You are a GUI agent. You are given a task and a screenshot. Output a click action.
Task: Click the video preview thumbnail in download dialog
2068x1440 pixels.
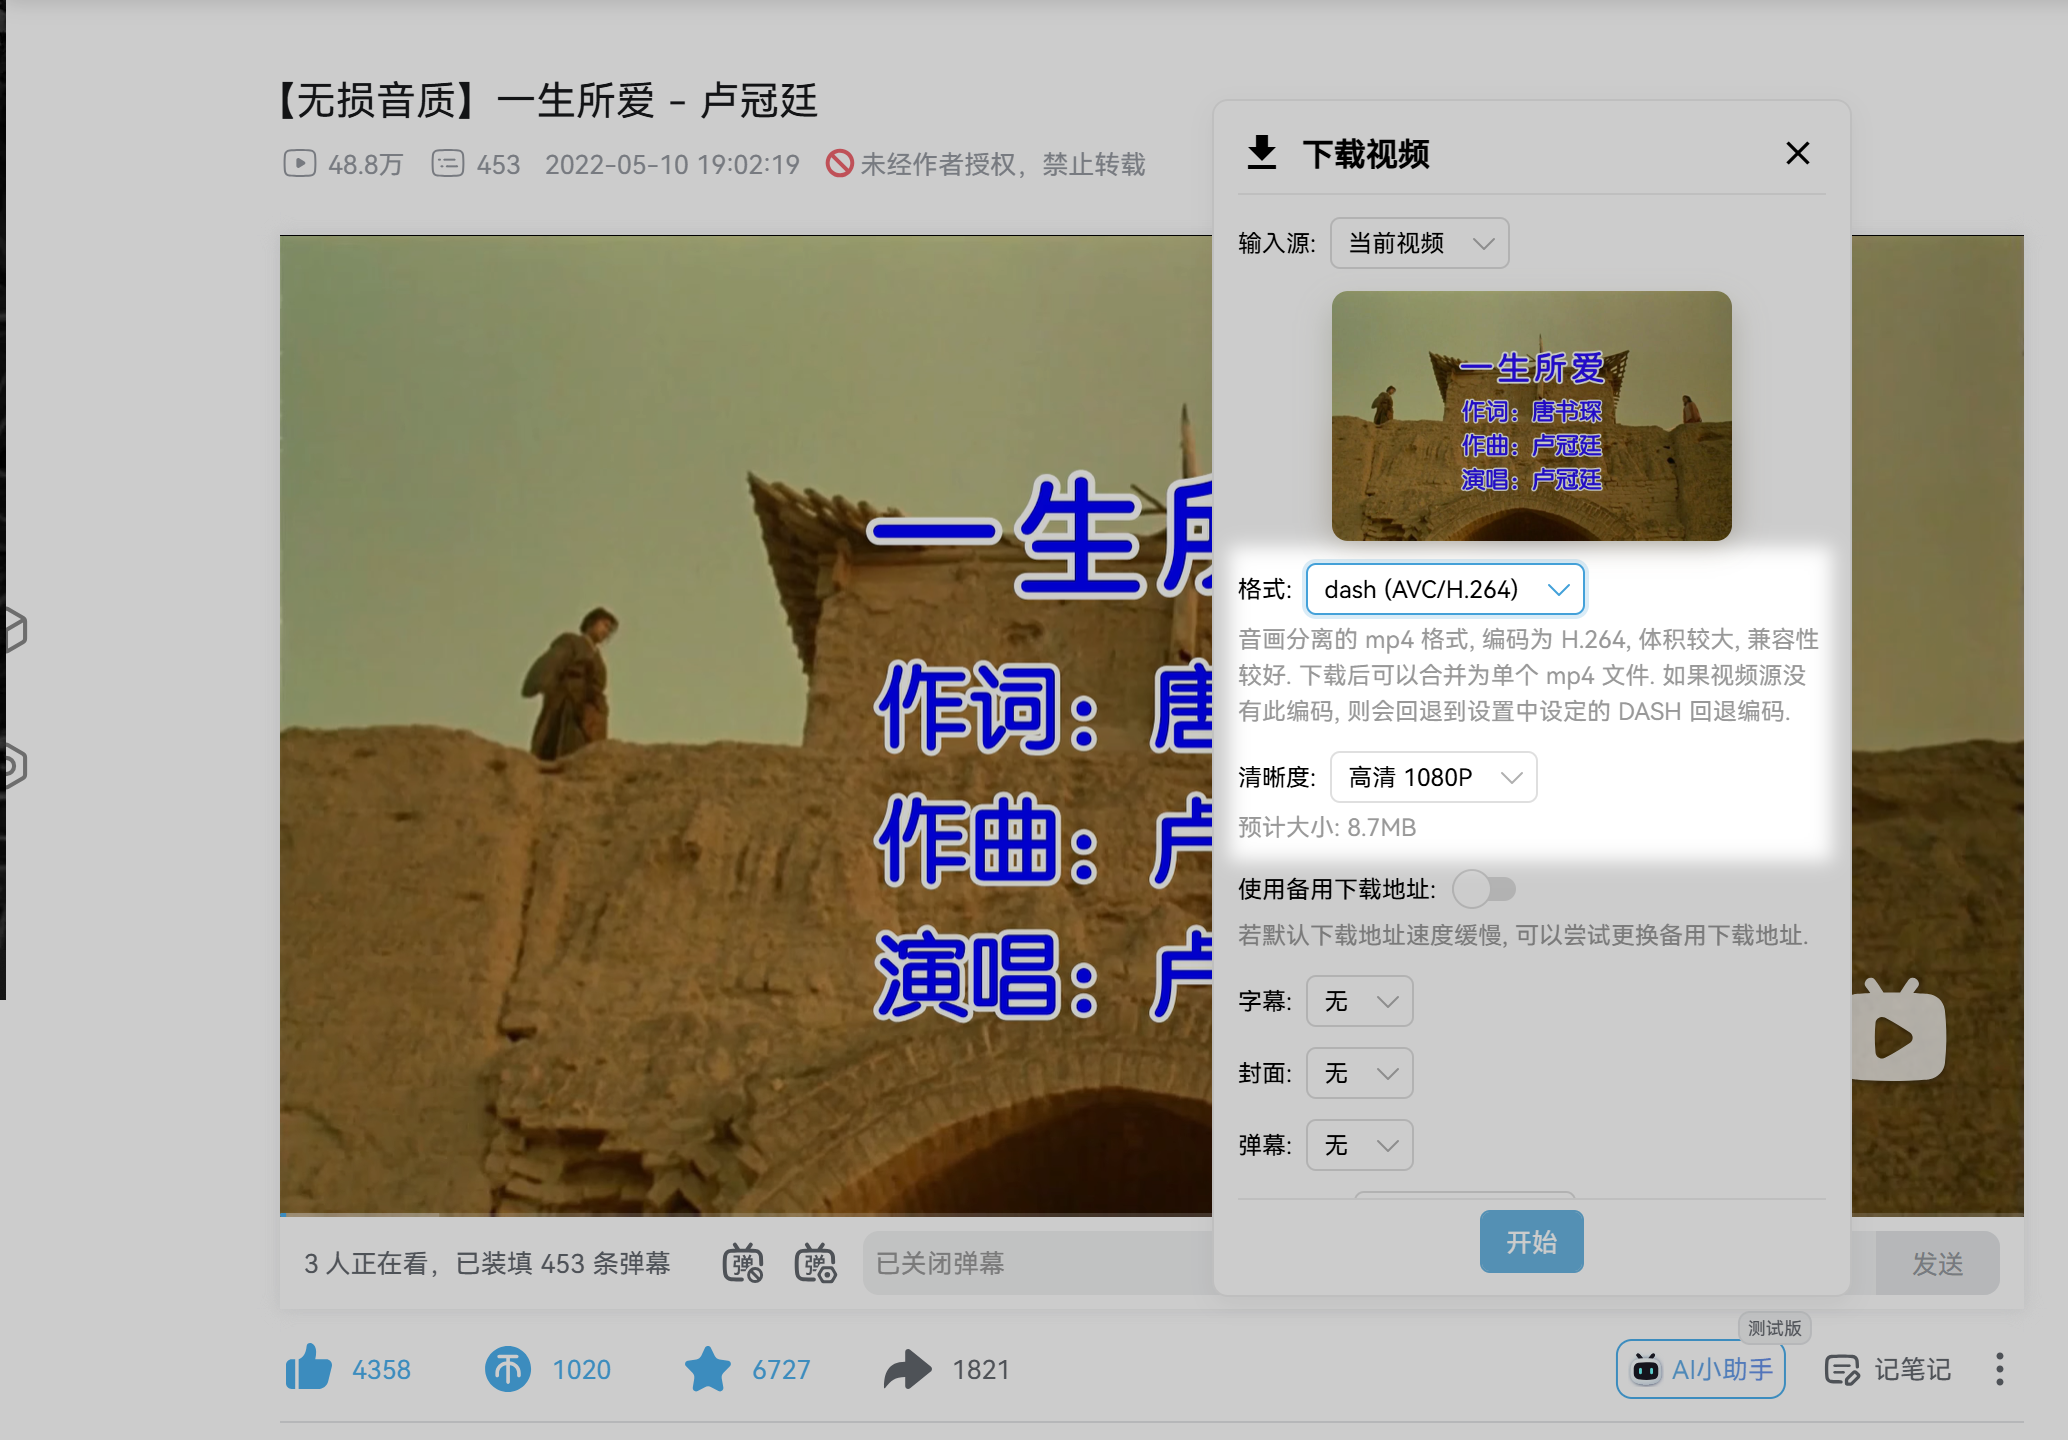[1531, 416]
